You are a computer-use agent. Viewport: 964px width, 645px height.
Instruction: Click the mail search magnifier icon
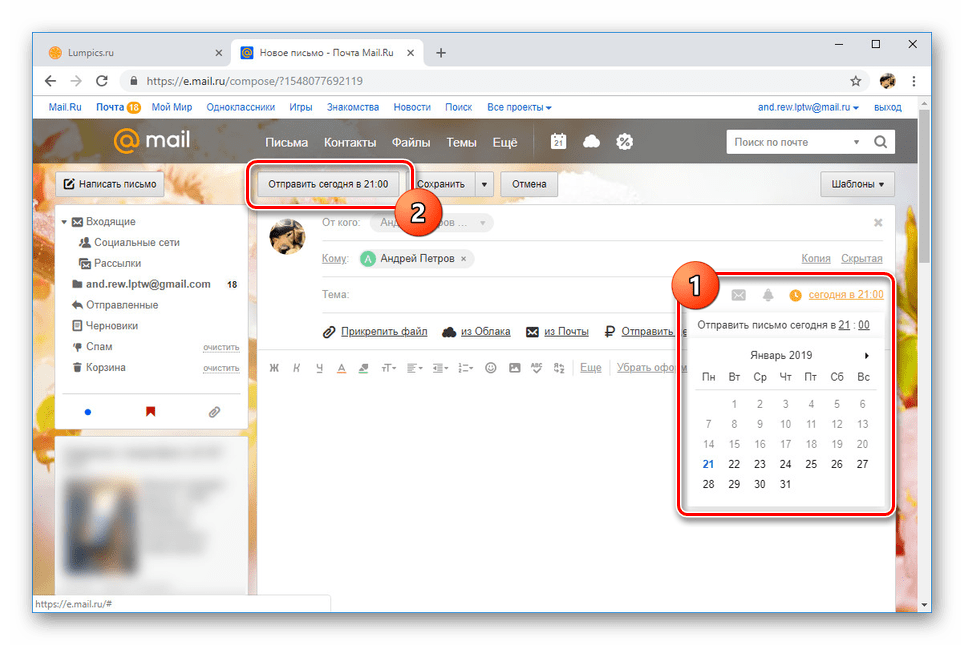880,142
